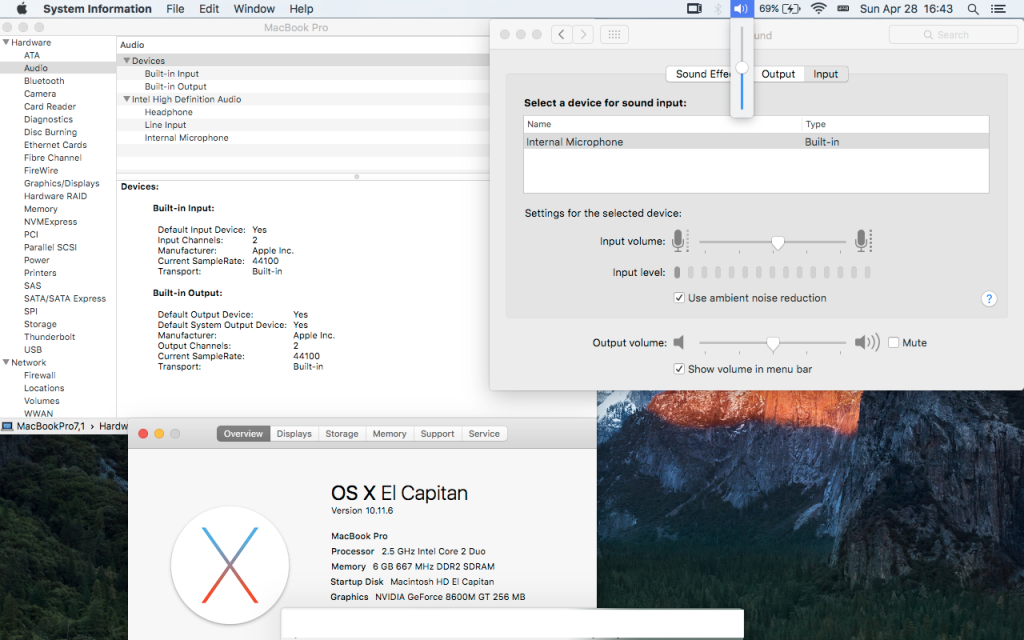Click the back navigation arrow in Sound preferences

pos(560,33)
